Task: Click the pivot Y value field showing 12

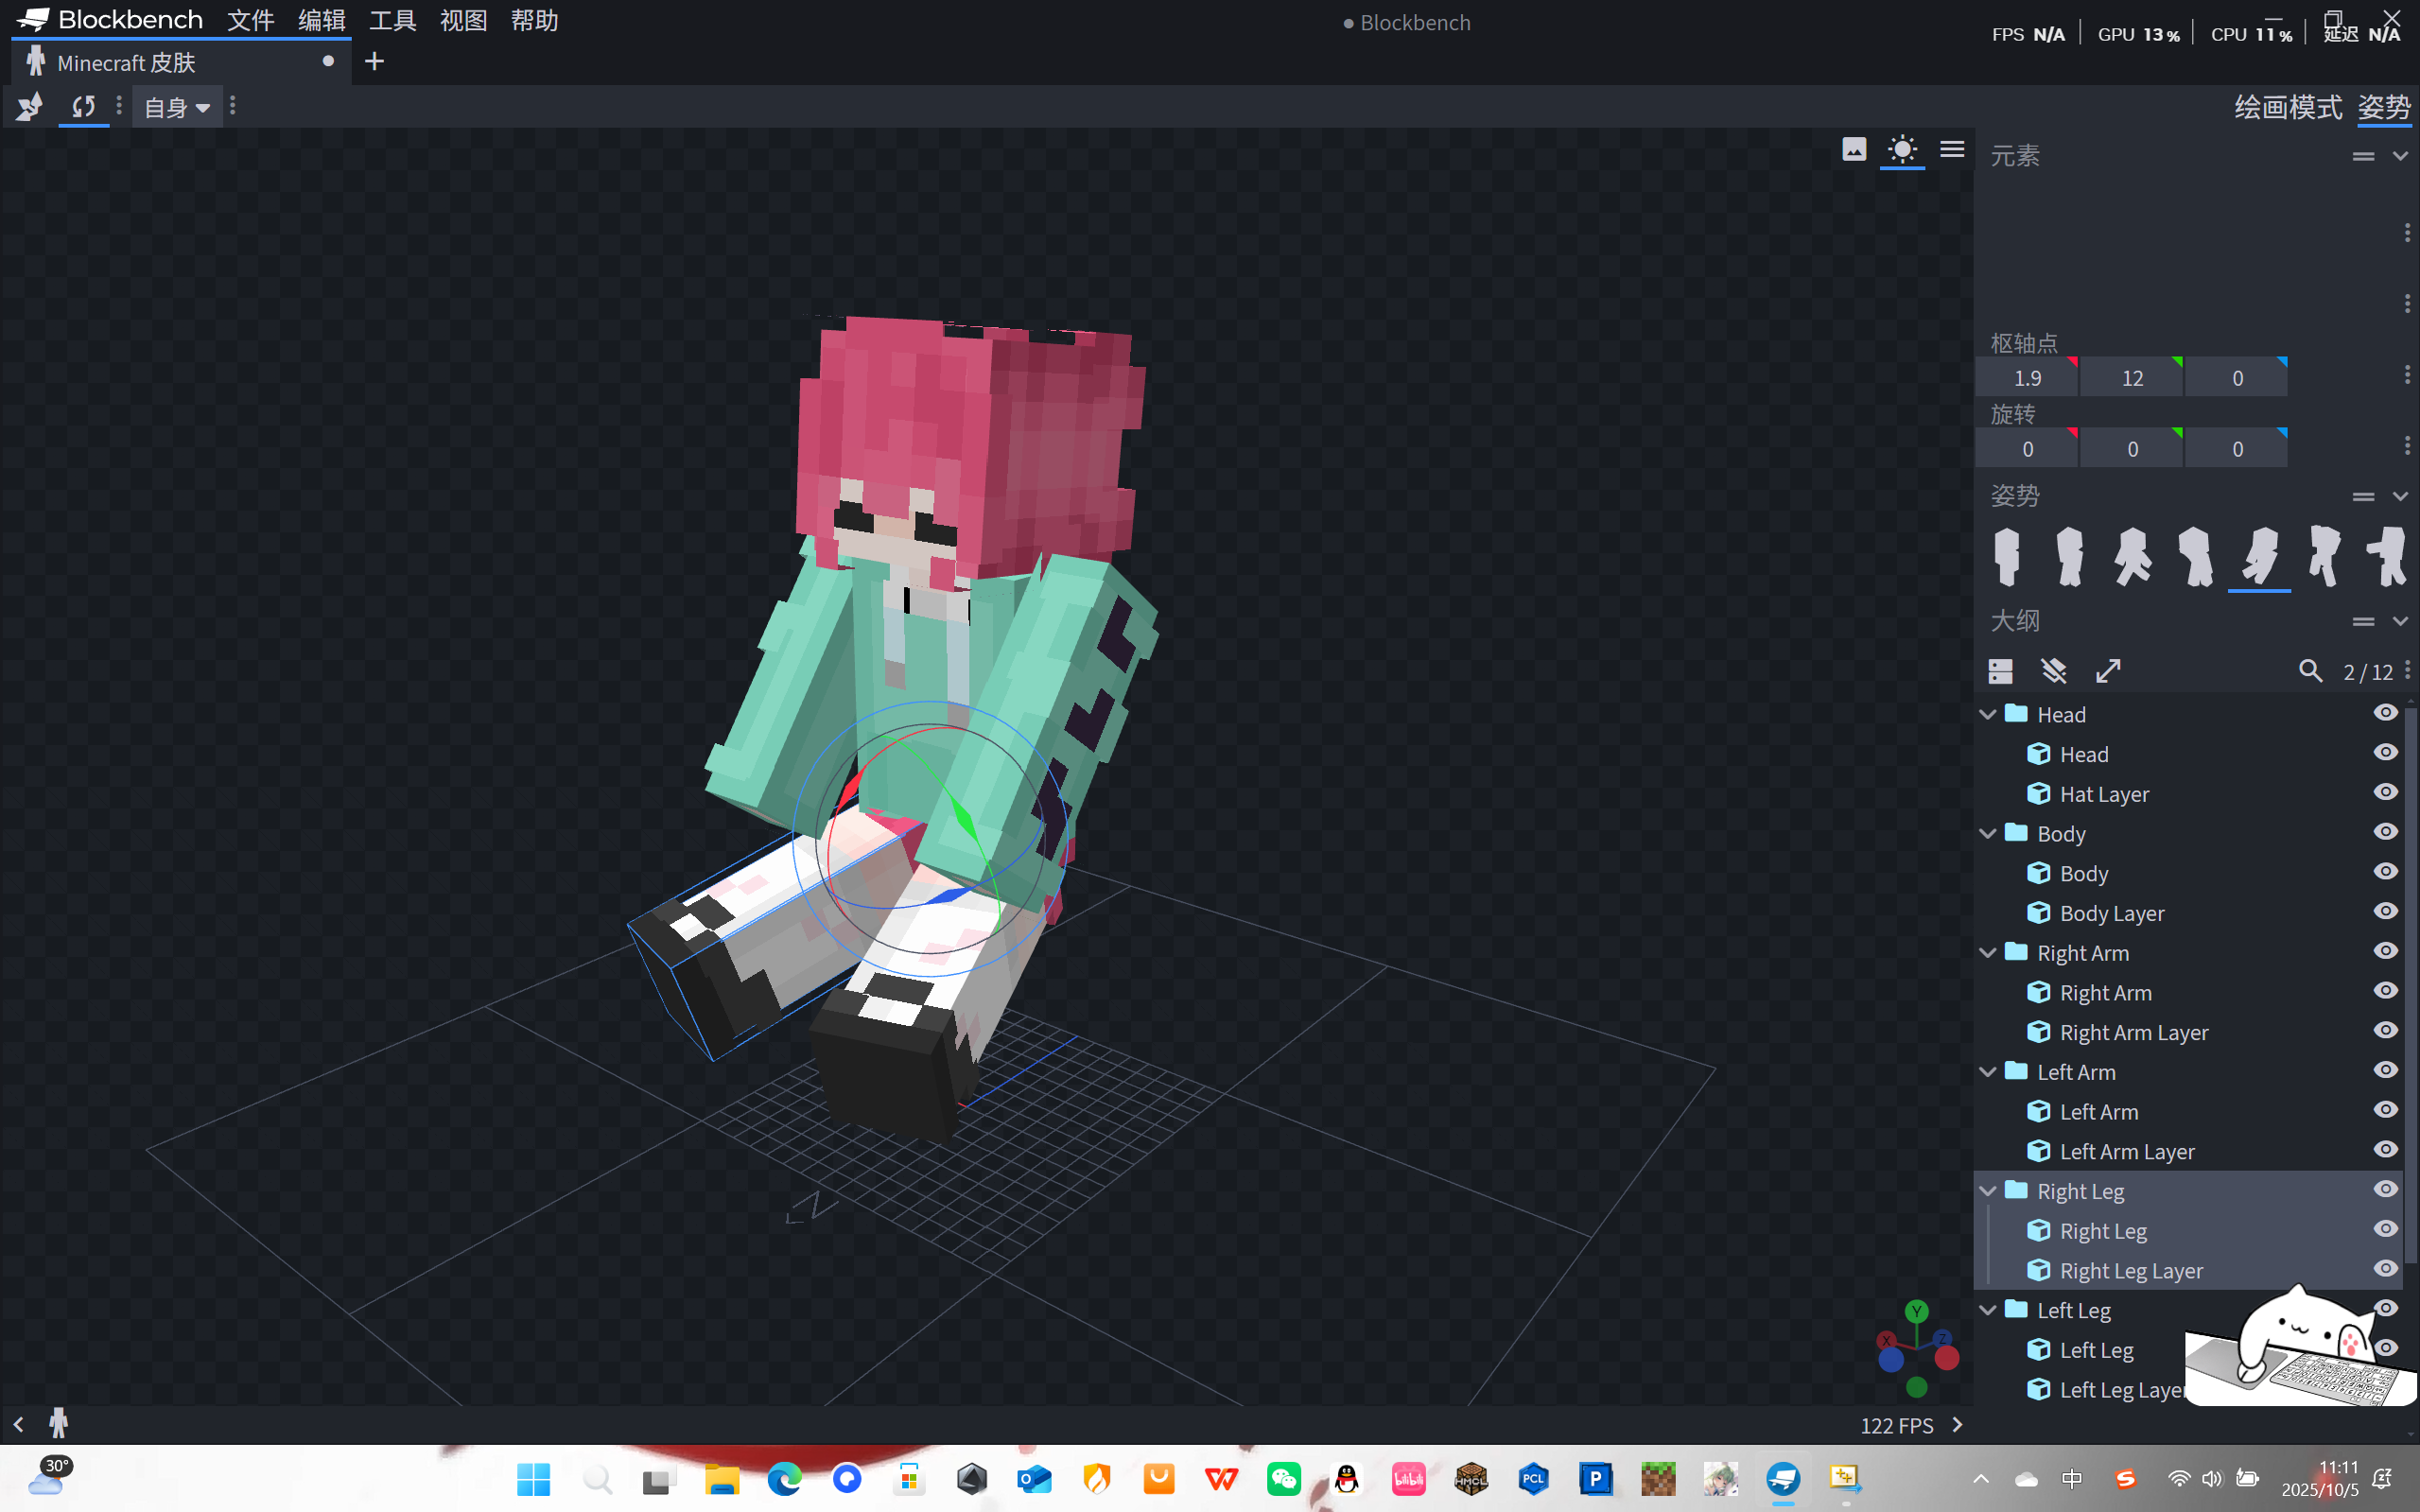Action: tap(2132, 379)
